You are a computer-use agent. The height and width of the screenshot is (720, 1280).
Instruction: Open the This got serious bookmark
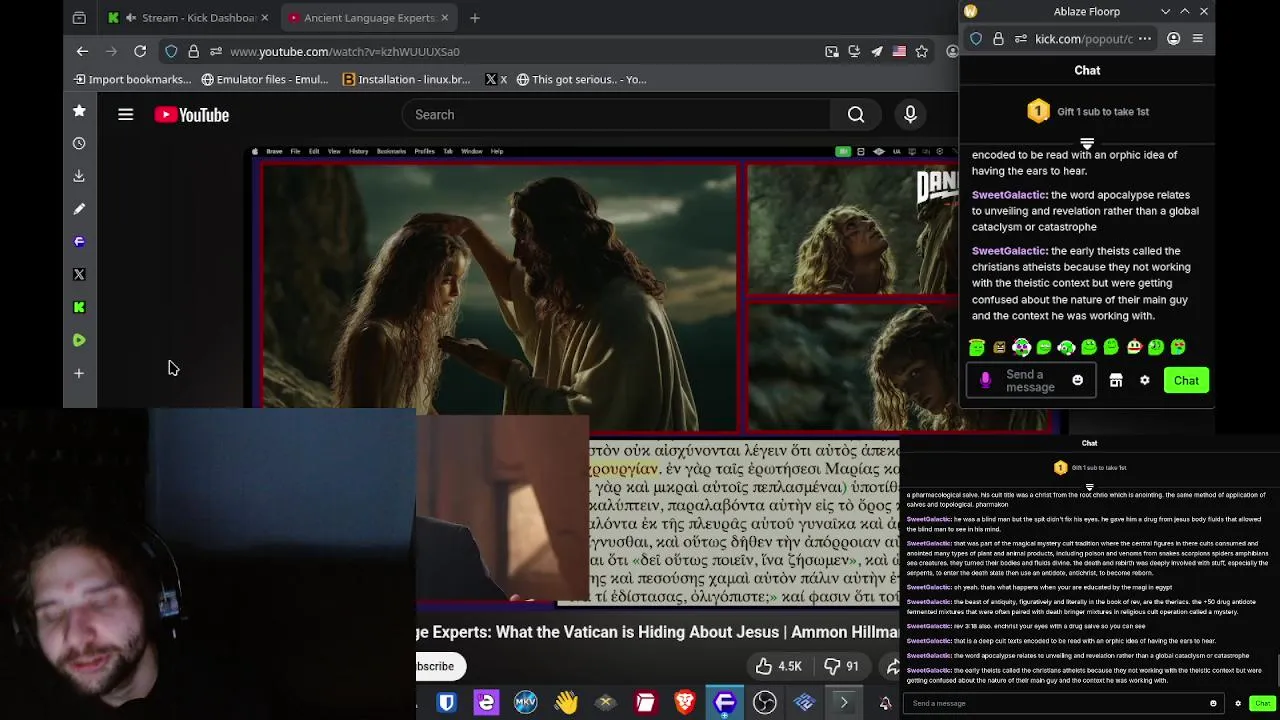click(581, 79)
